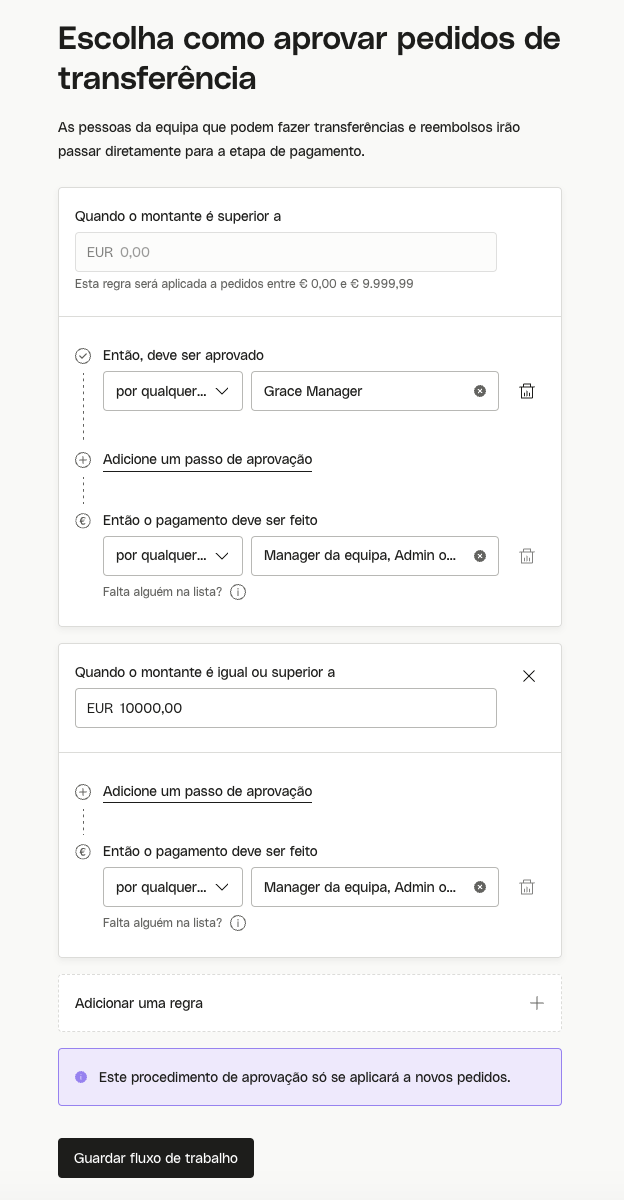The width and height of the screenshot is (624, 1200).
Task: Clear payers field in second rule
Action: 480,887
